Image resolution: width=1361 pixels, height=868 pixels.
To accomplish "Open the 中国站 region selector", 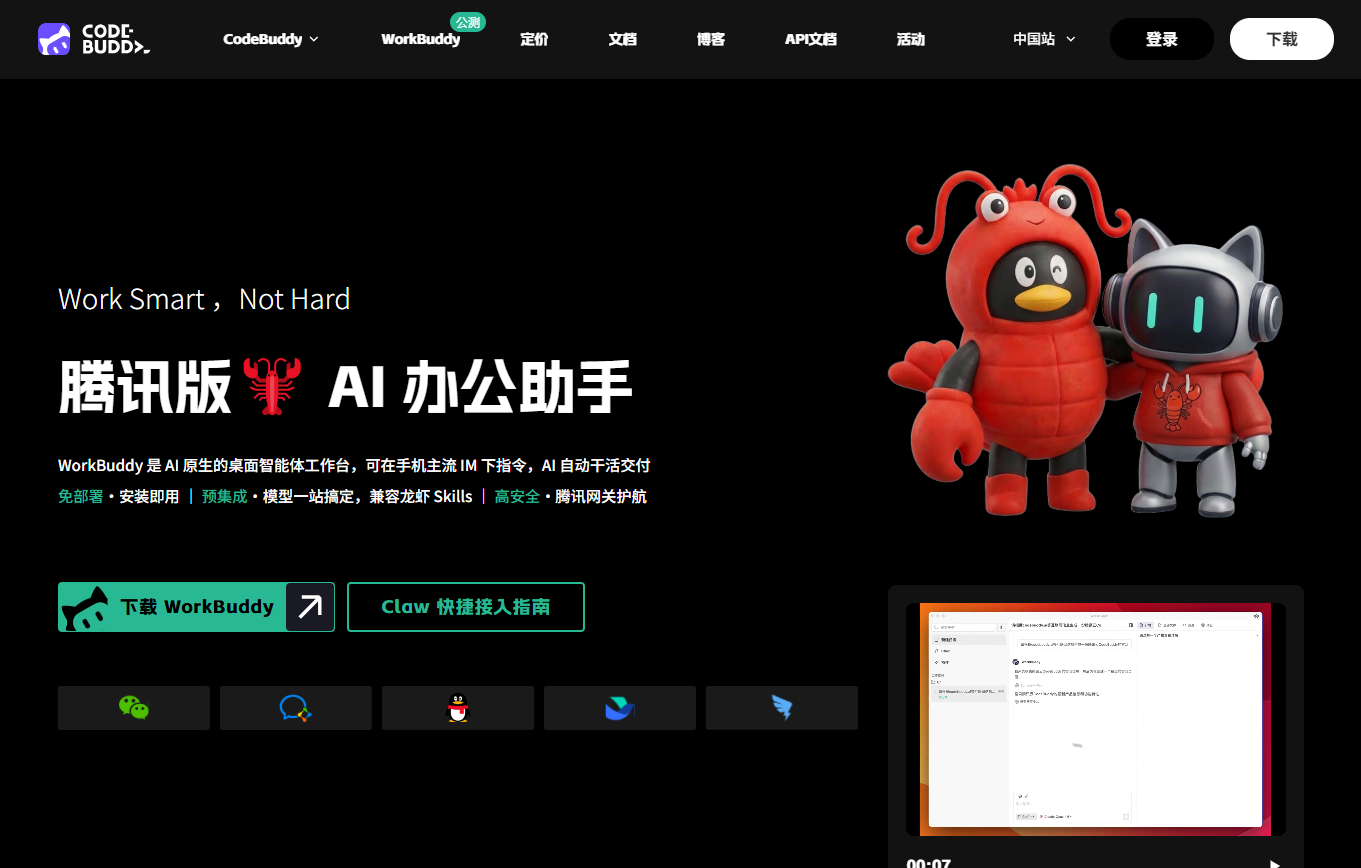I will pyautogui.click(x=1044, y=39).
